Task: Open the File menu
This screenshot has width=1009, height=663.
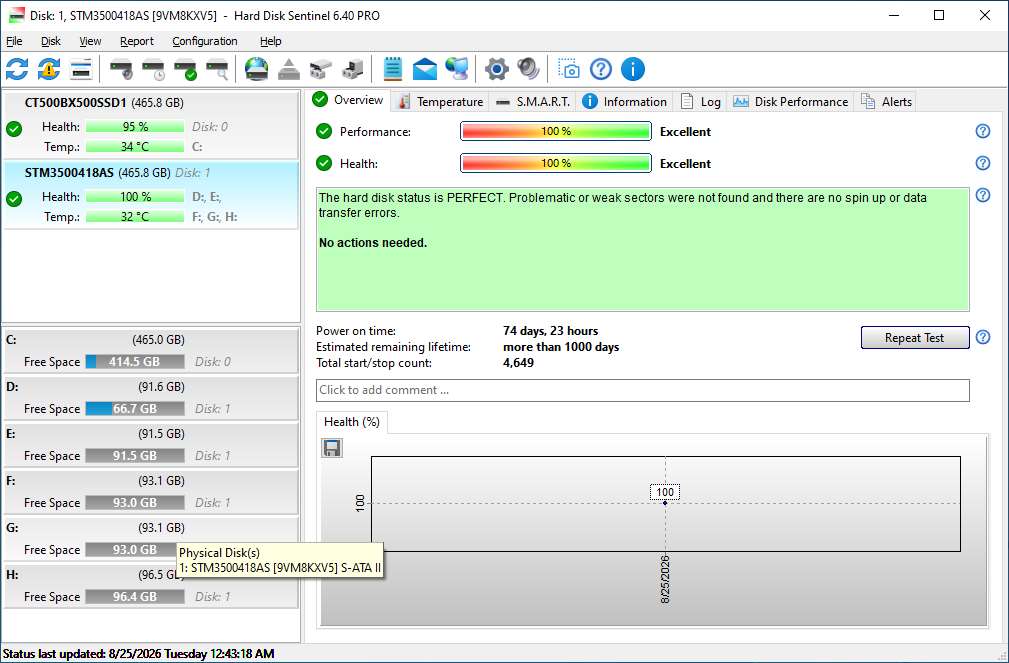Action: click(x=14, y=41)
